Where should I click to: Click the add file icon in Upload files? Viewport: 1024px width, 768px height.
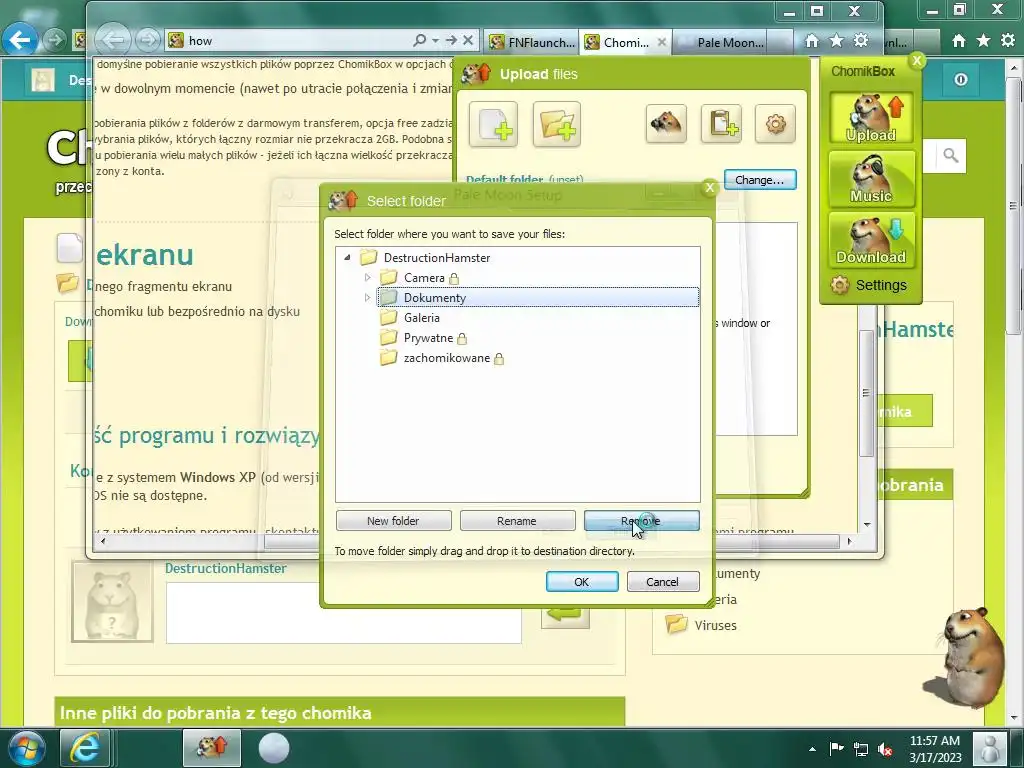493,124
